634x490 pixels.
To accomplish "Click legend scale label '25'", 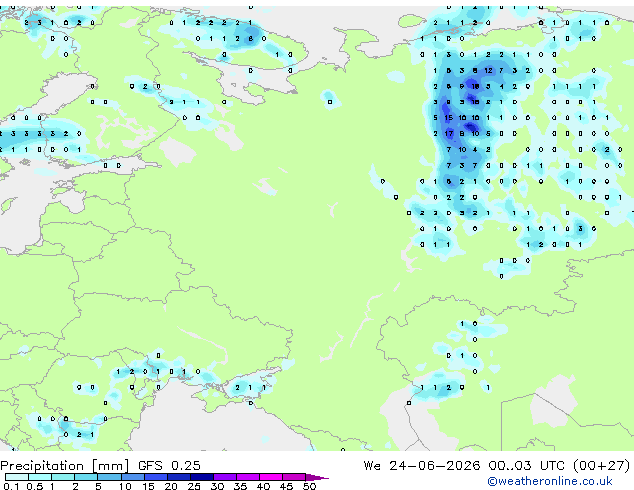I will coord(194,486).
